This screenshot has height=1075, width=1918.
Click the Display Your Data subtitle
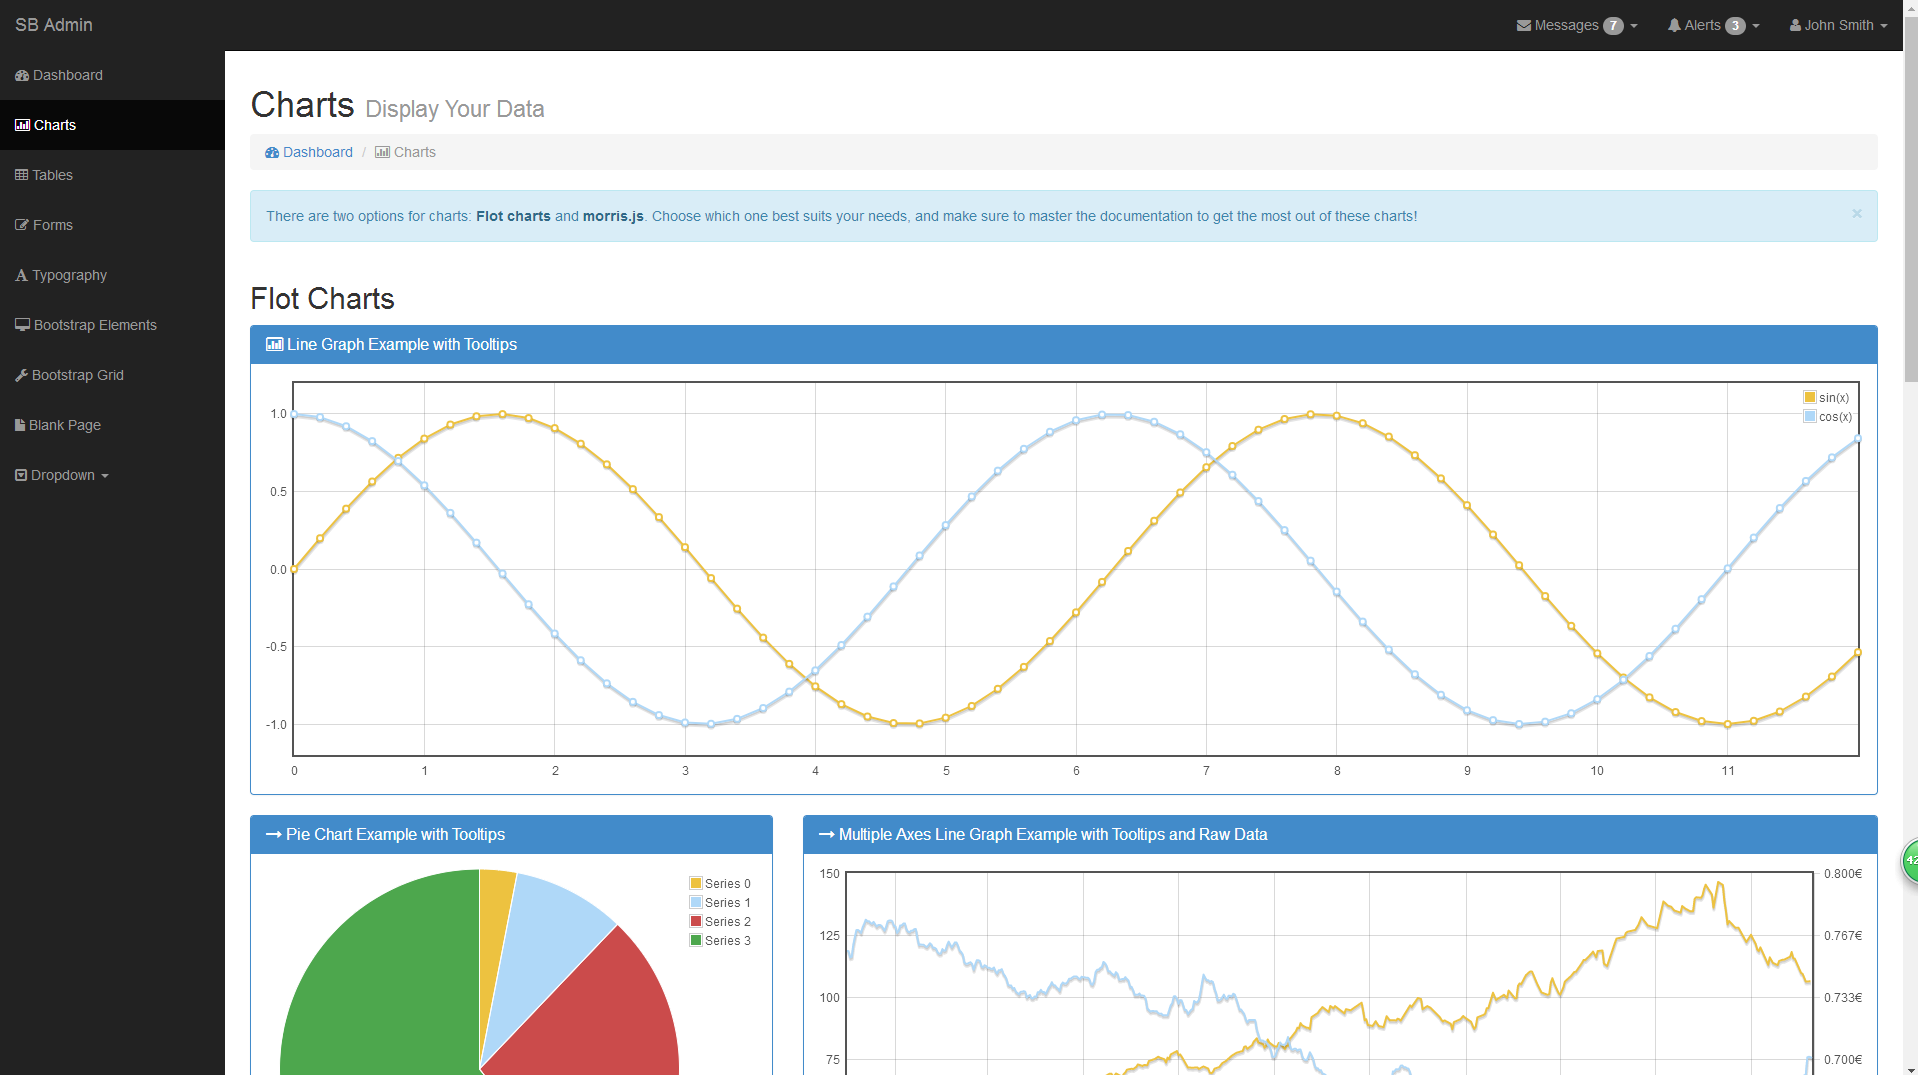pyautogui.click(x=455, y=109)
